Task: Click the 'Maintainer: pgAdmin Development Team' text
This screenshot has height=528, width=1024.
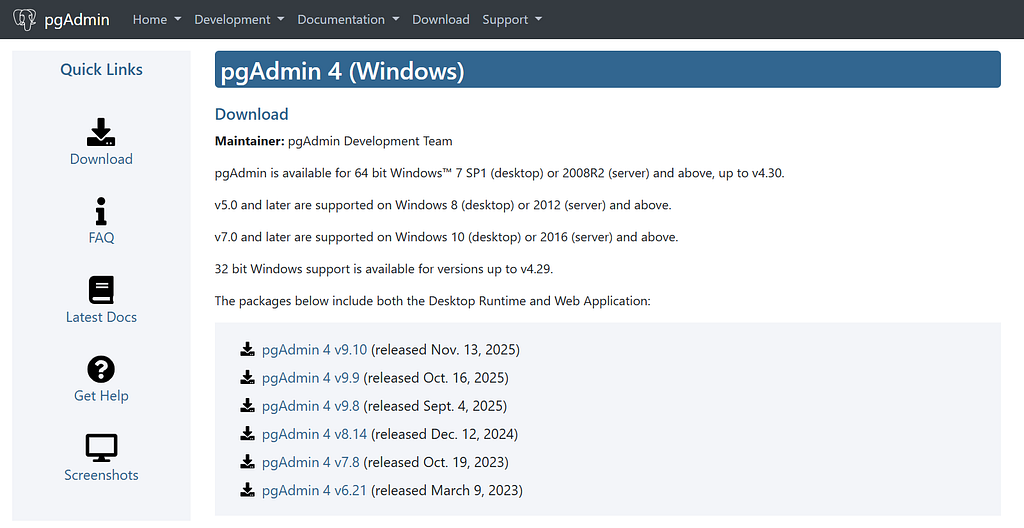Action: click(x=334, y=141)
